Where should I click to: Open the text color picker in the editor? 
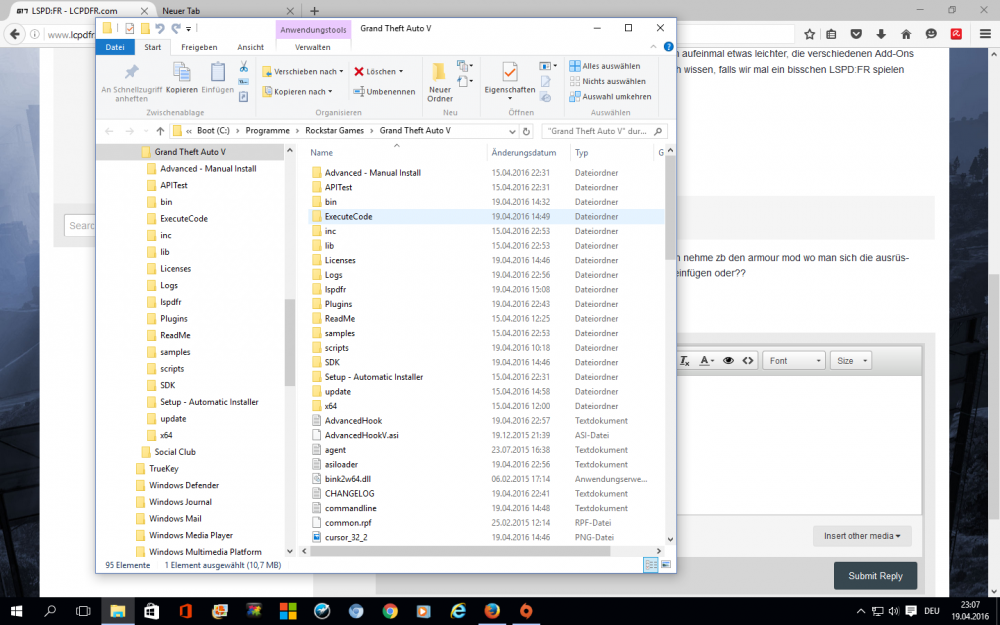click(x=705, y=360)
